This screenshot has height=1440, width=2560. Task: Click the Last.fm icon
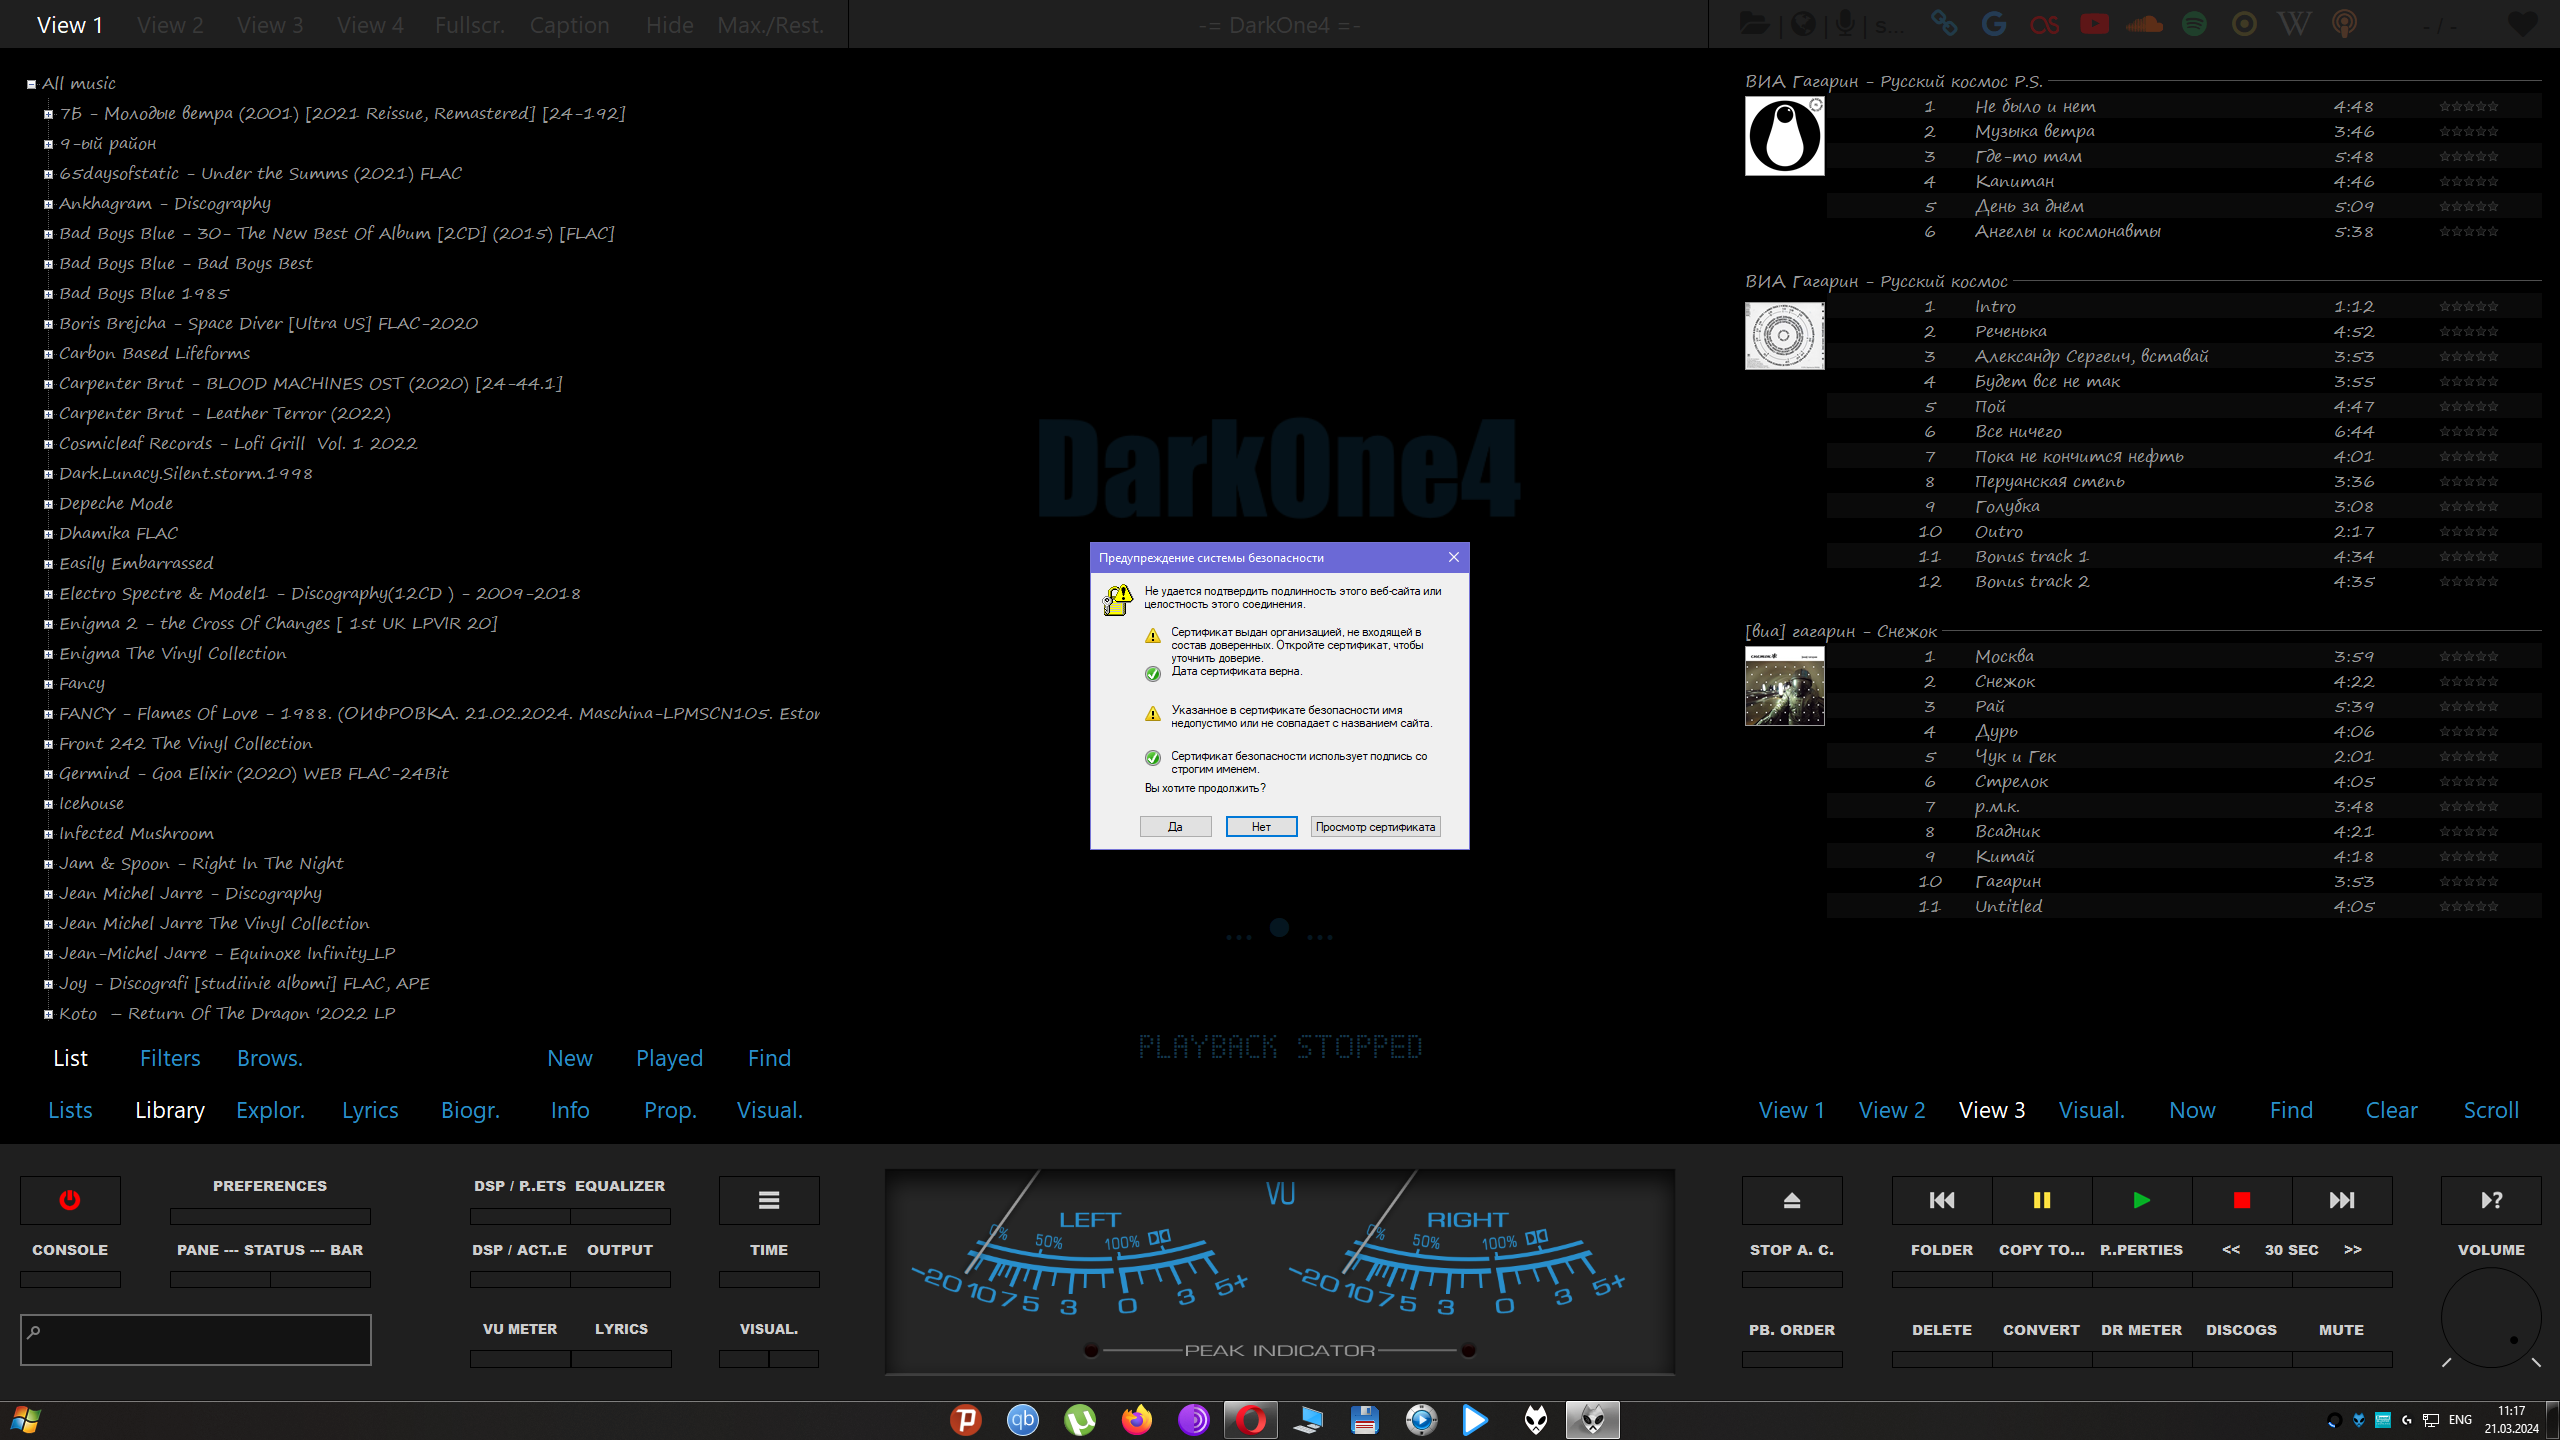(2044, 24)
